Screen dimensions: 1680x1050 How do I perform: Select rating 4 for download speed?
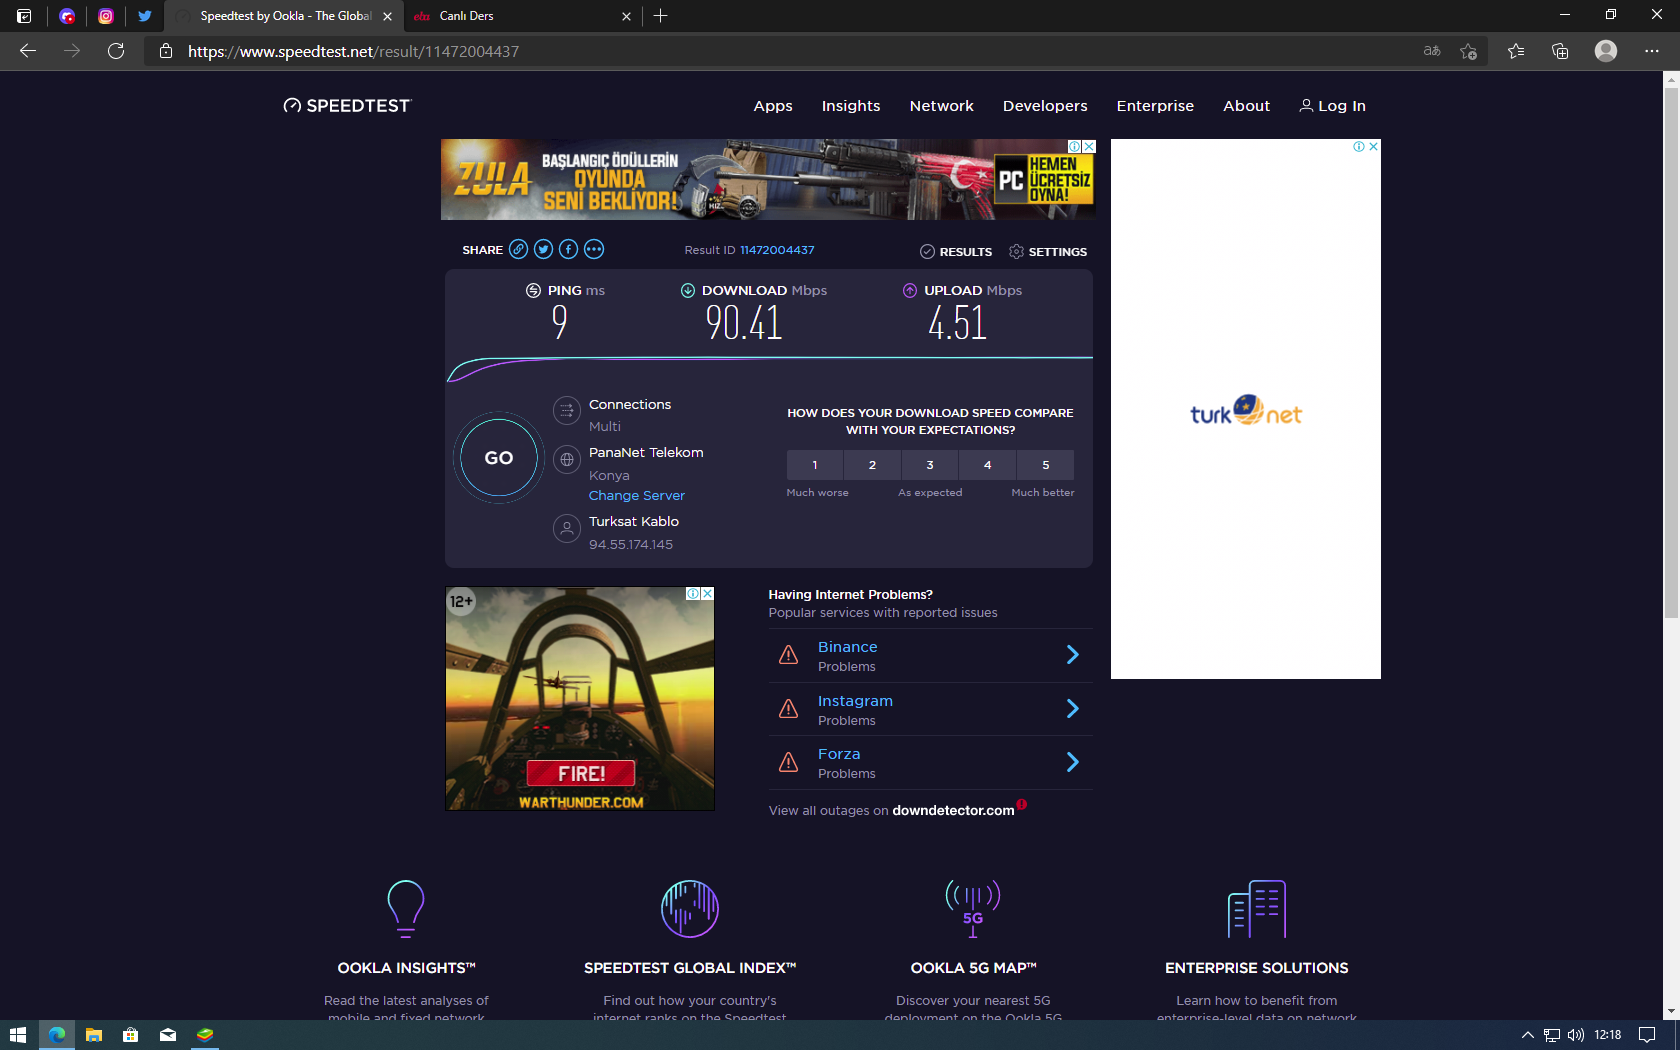point(988,465)
